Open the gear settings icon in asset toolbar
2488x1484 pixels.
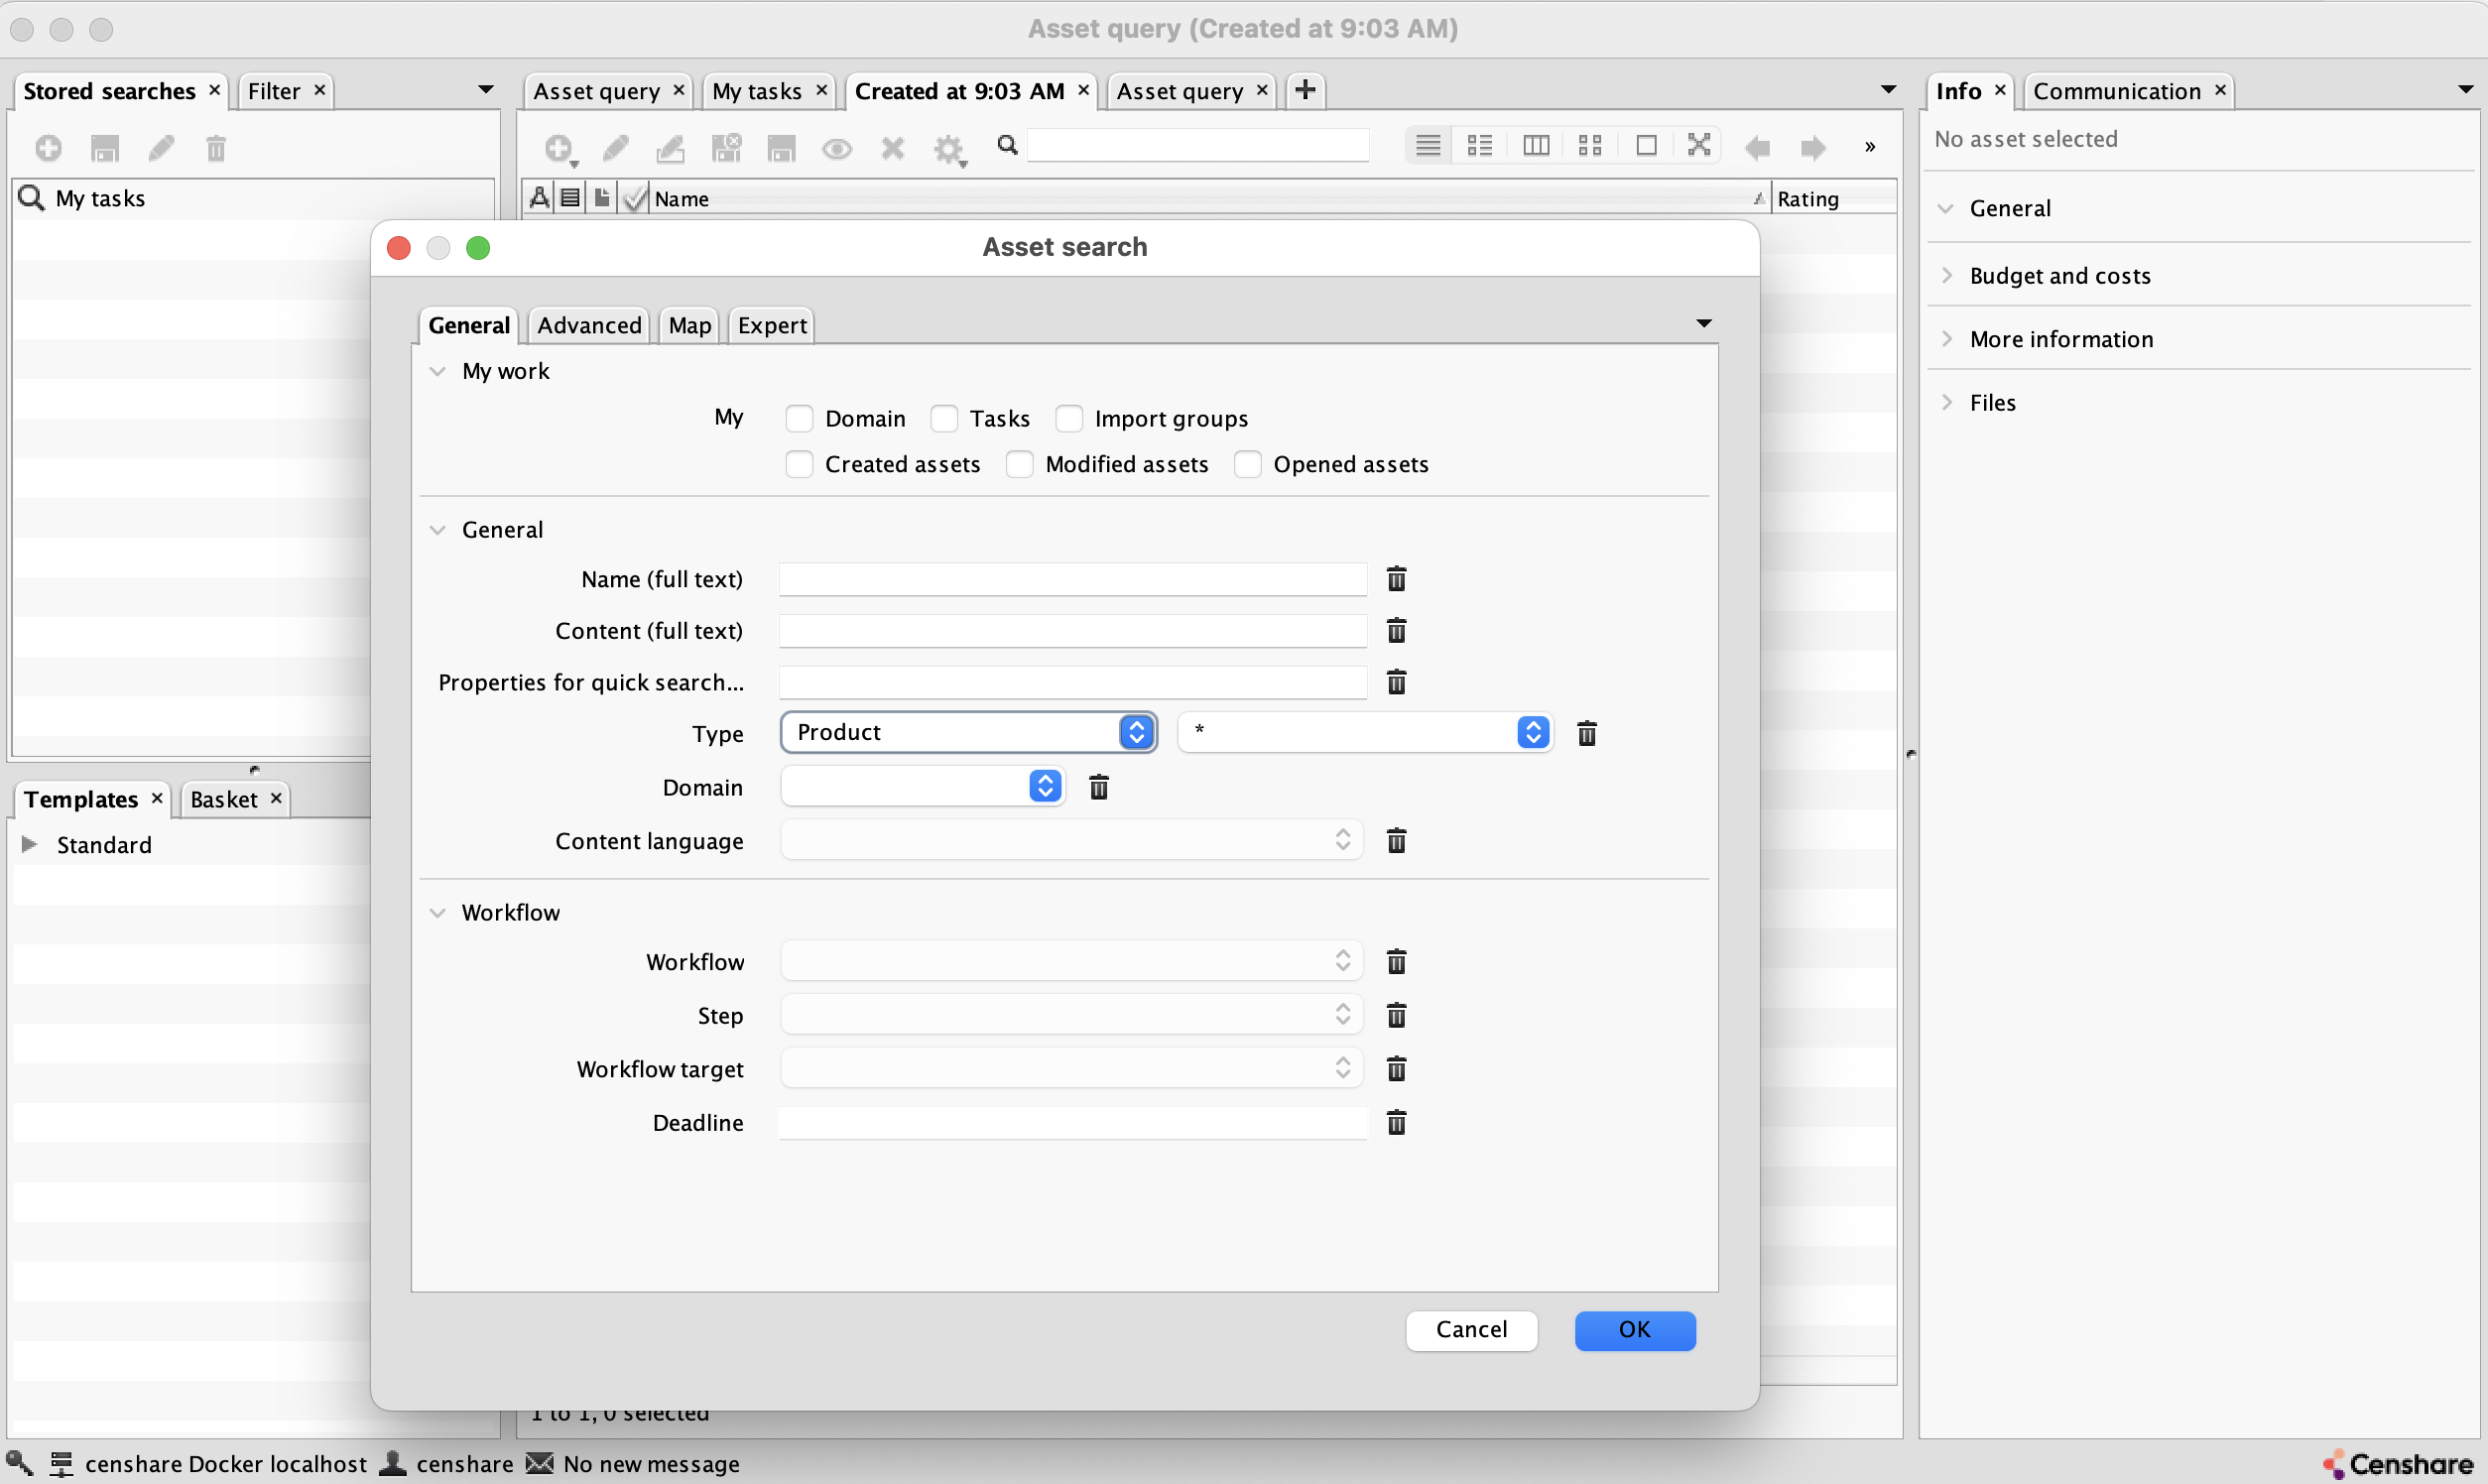948,150
